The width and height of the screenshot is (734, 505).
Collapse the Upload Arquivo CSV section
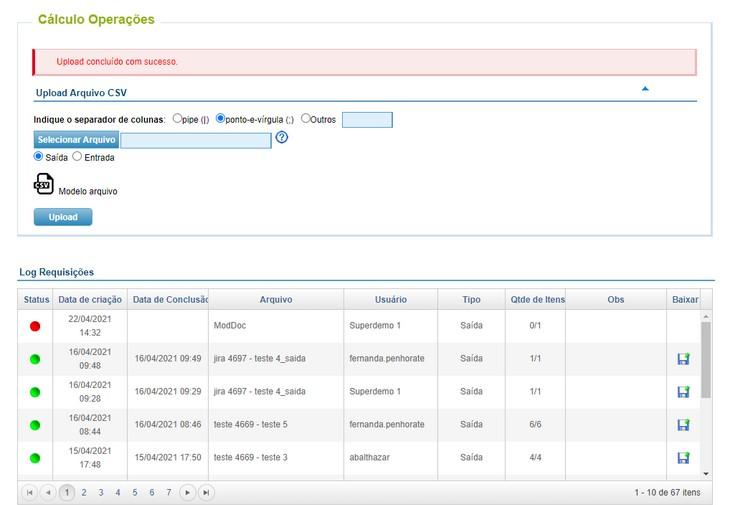click(x=645, y=88)
